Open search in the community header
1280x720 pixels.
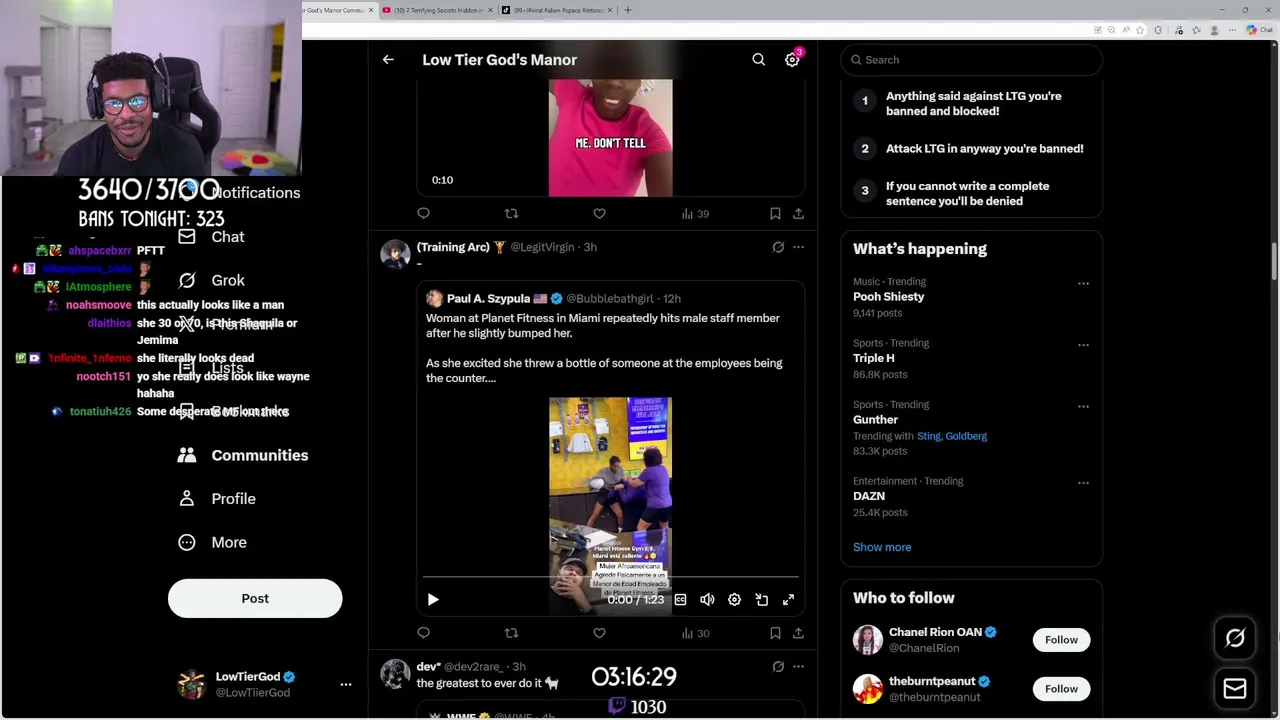[x=759, y=60]
